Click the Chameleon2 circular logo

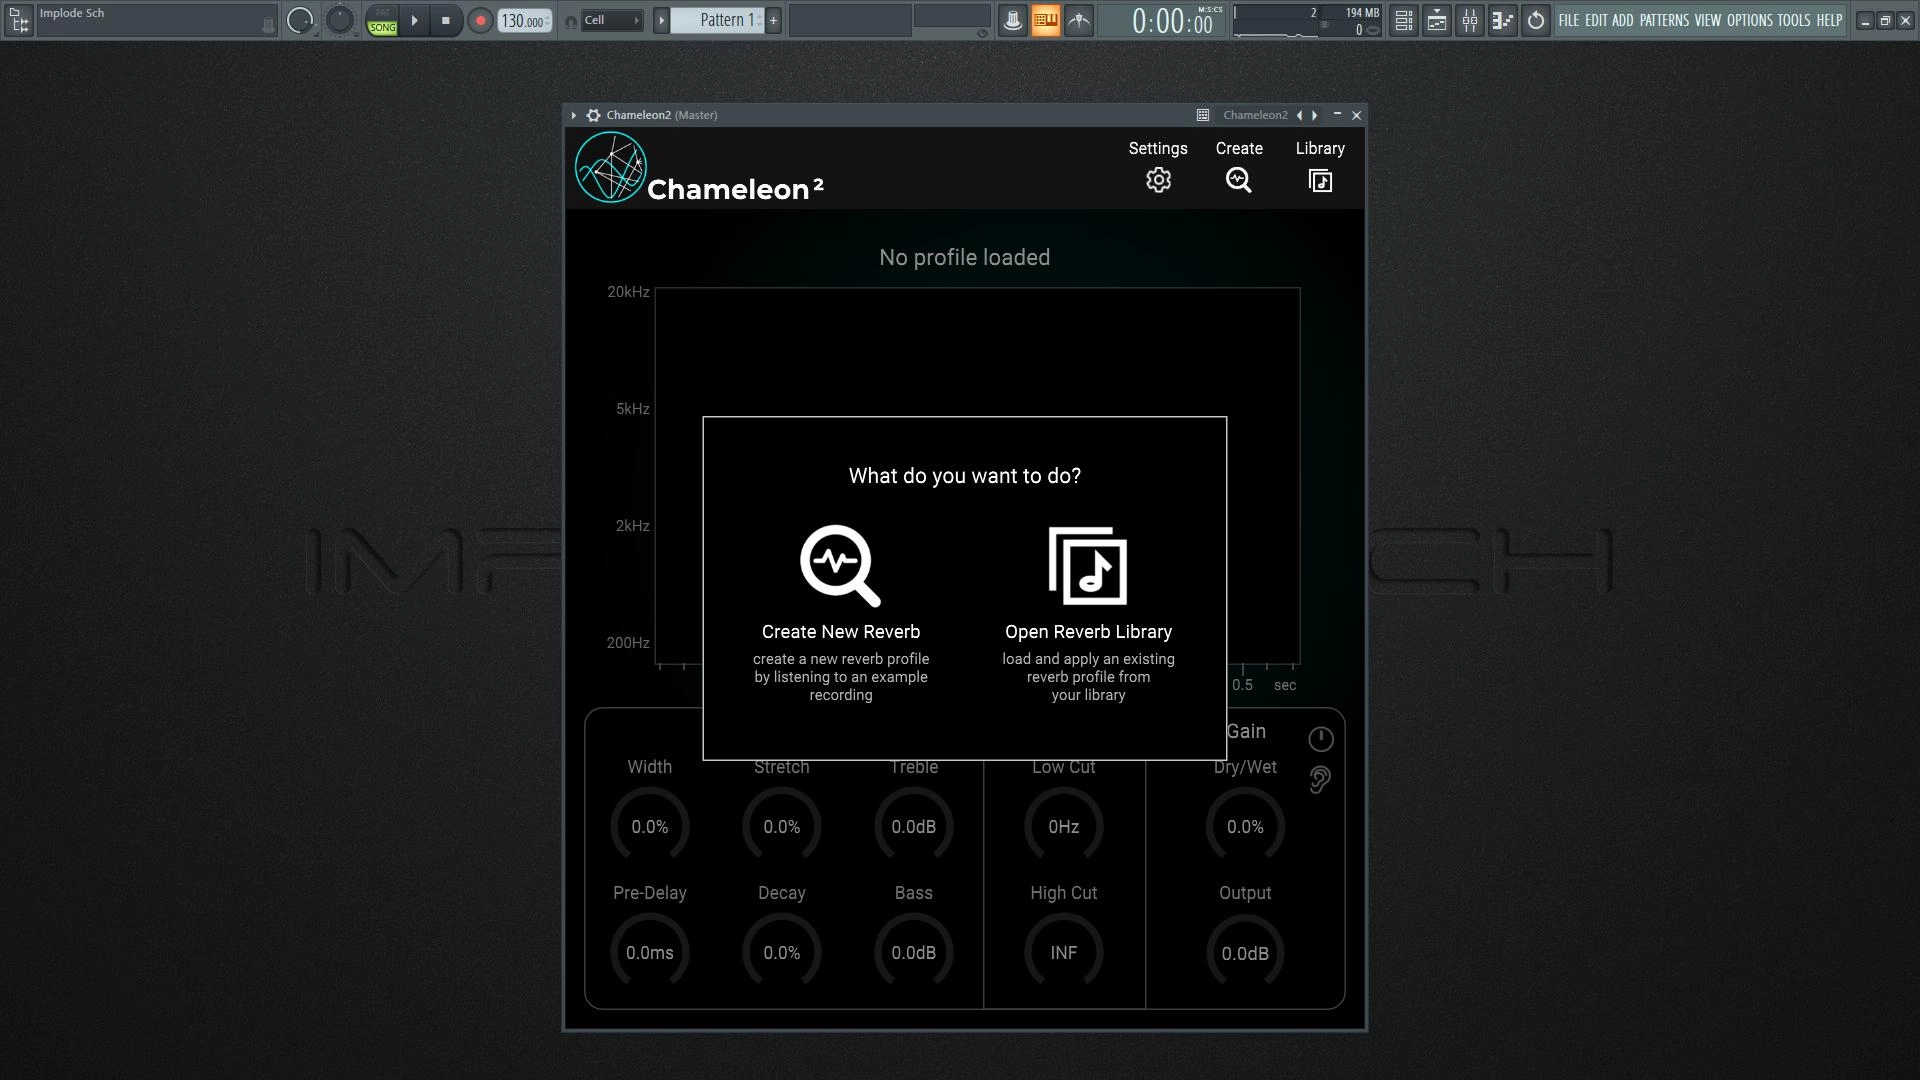click(x=611, y=167)
